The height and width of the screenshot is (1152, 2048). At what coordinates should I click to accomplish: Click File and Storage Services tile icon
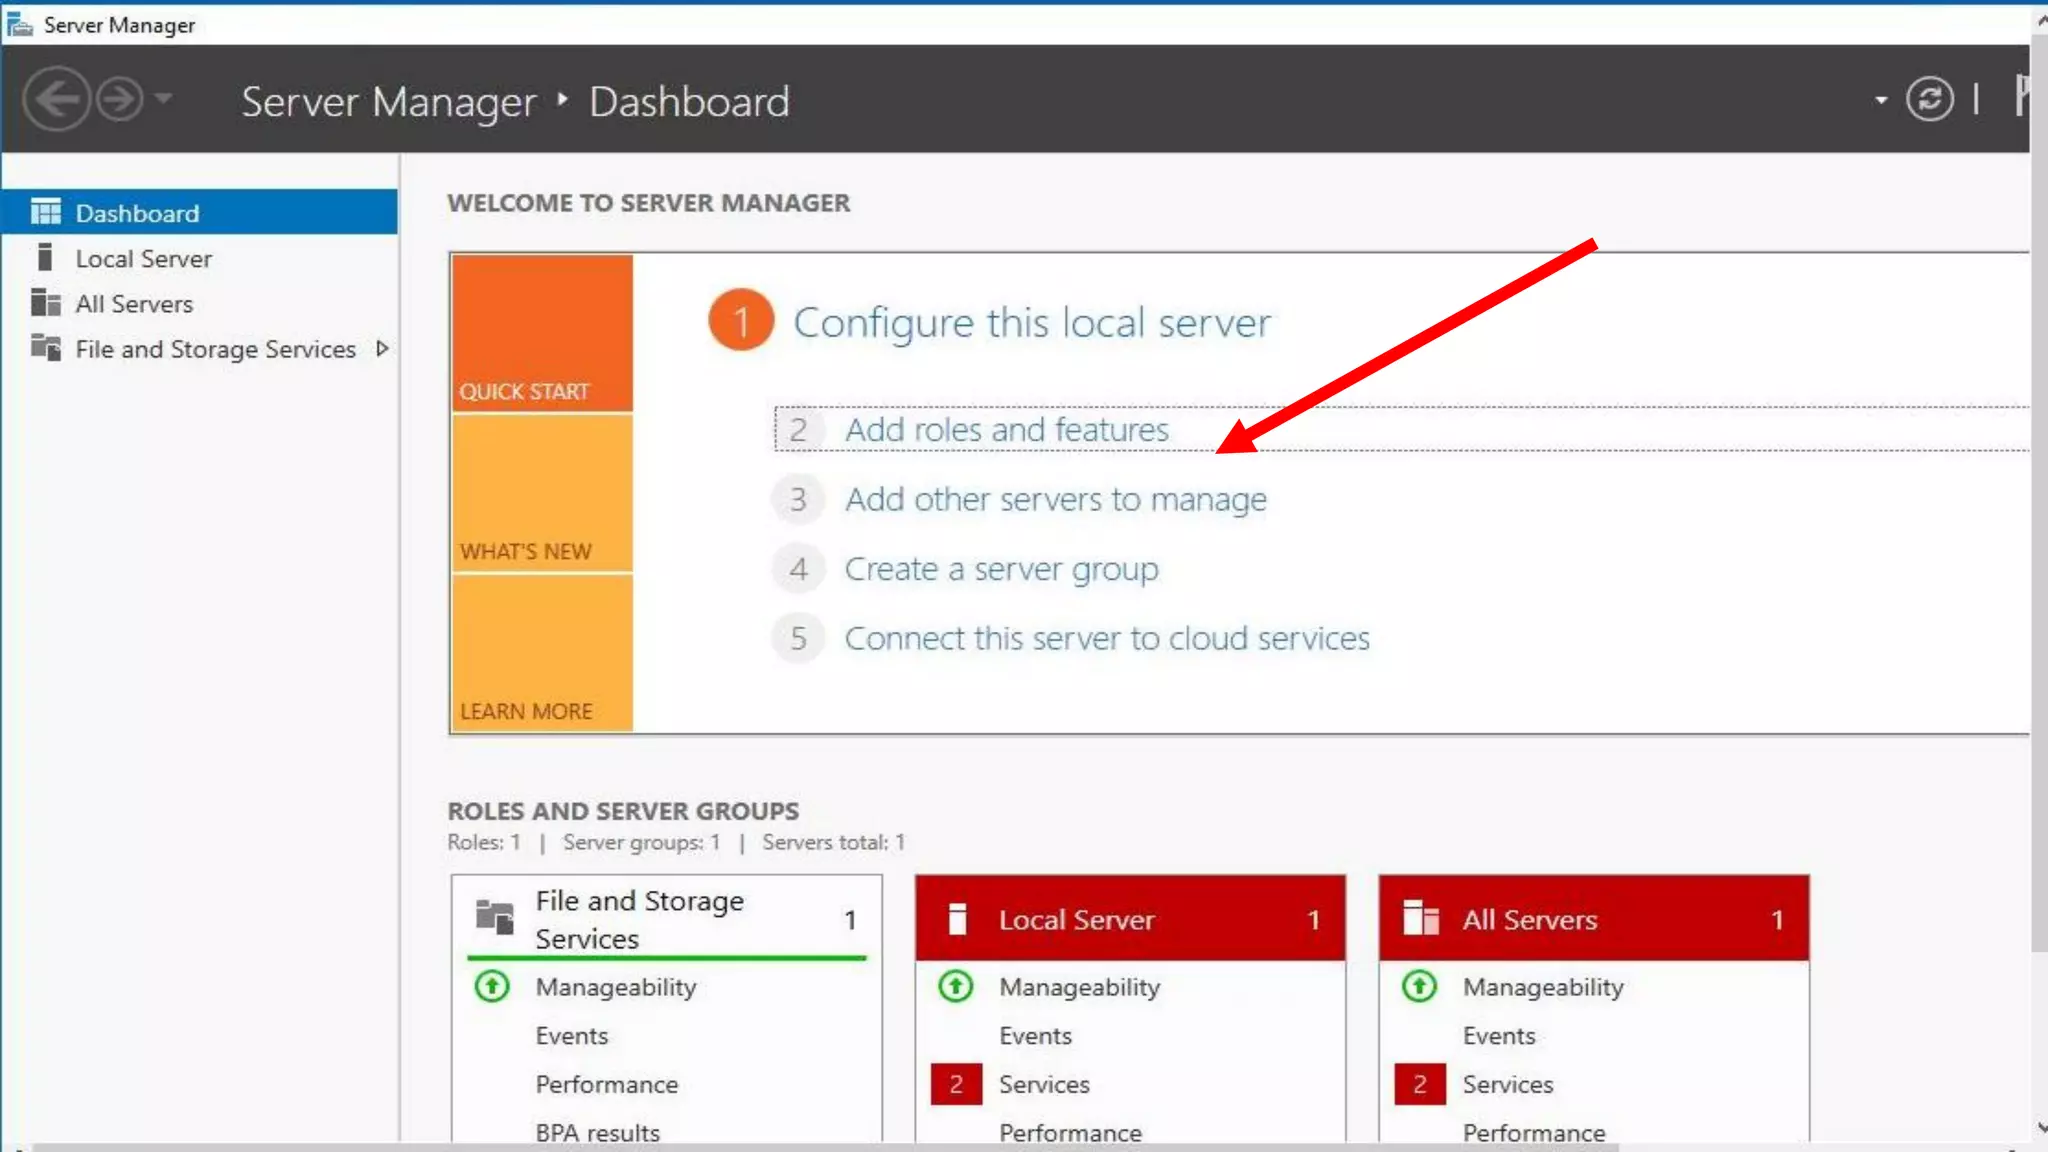(x=494, y=917)
